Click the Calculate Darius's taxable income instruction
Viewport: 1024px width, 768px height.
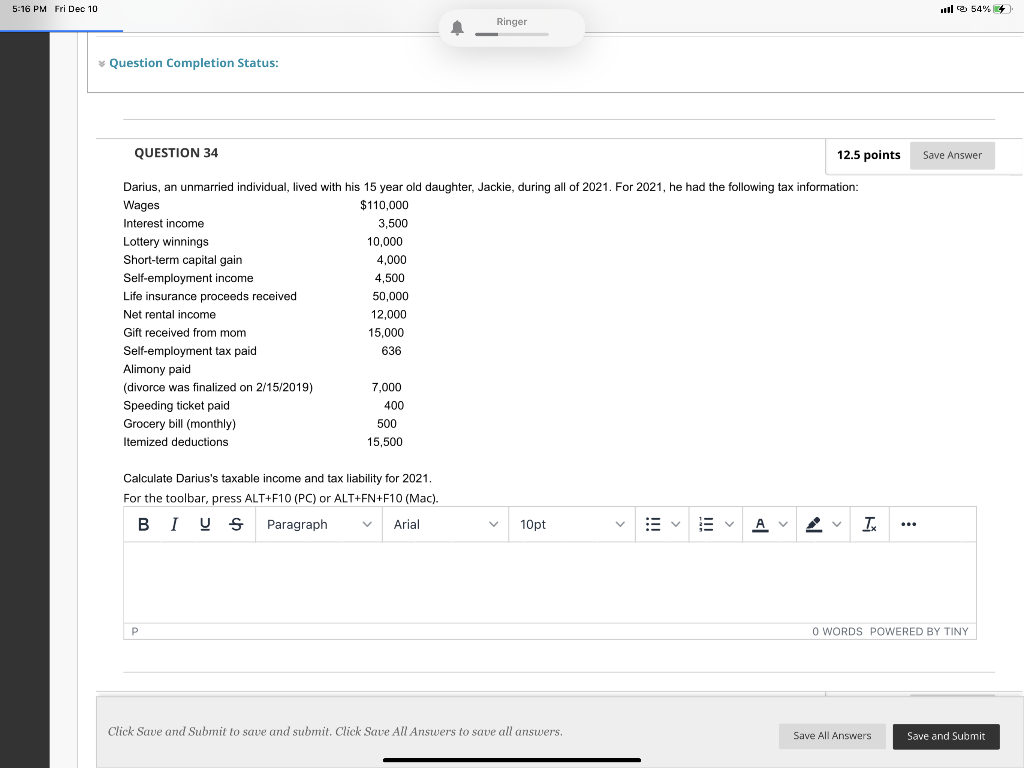click(x=278, y=479)
